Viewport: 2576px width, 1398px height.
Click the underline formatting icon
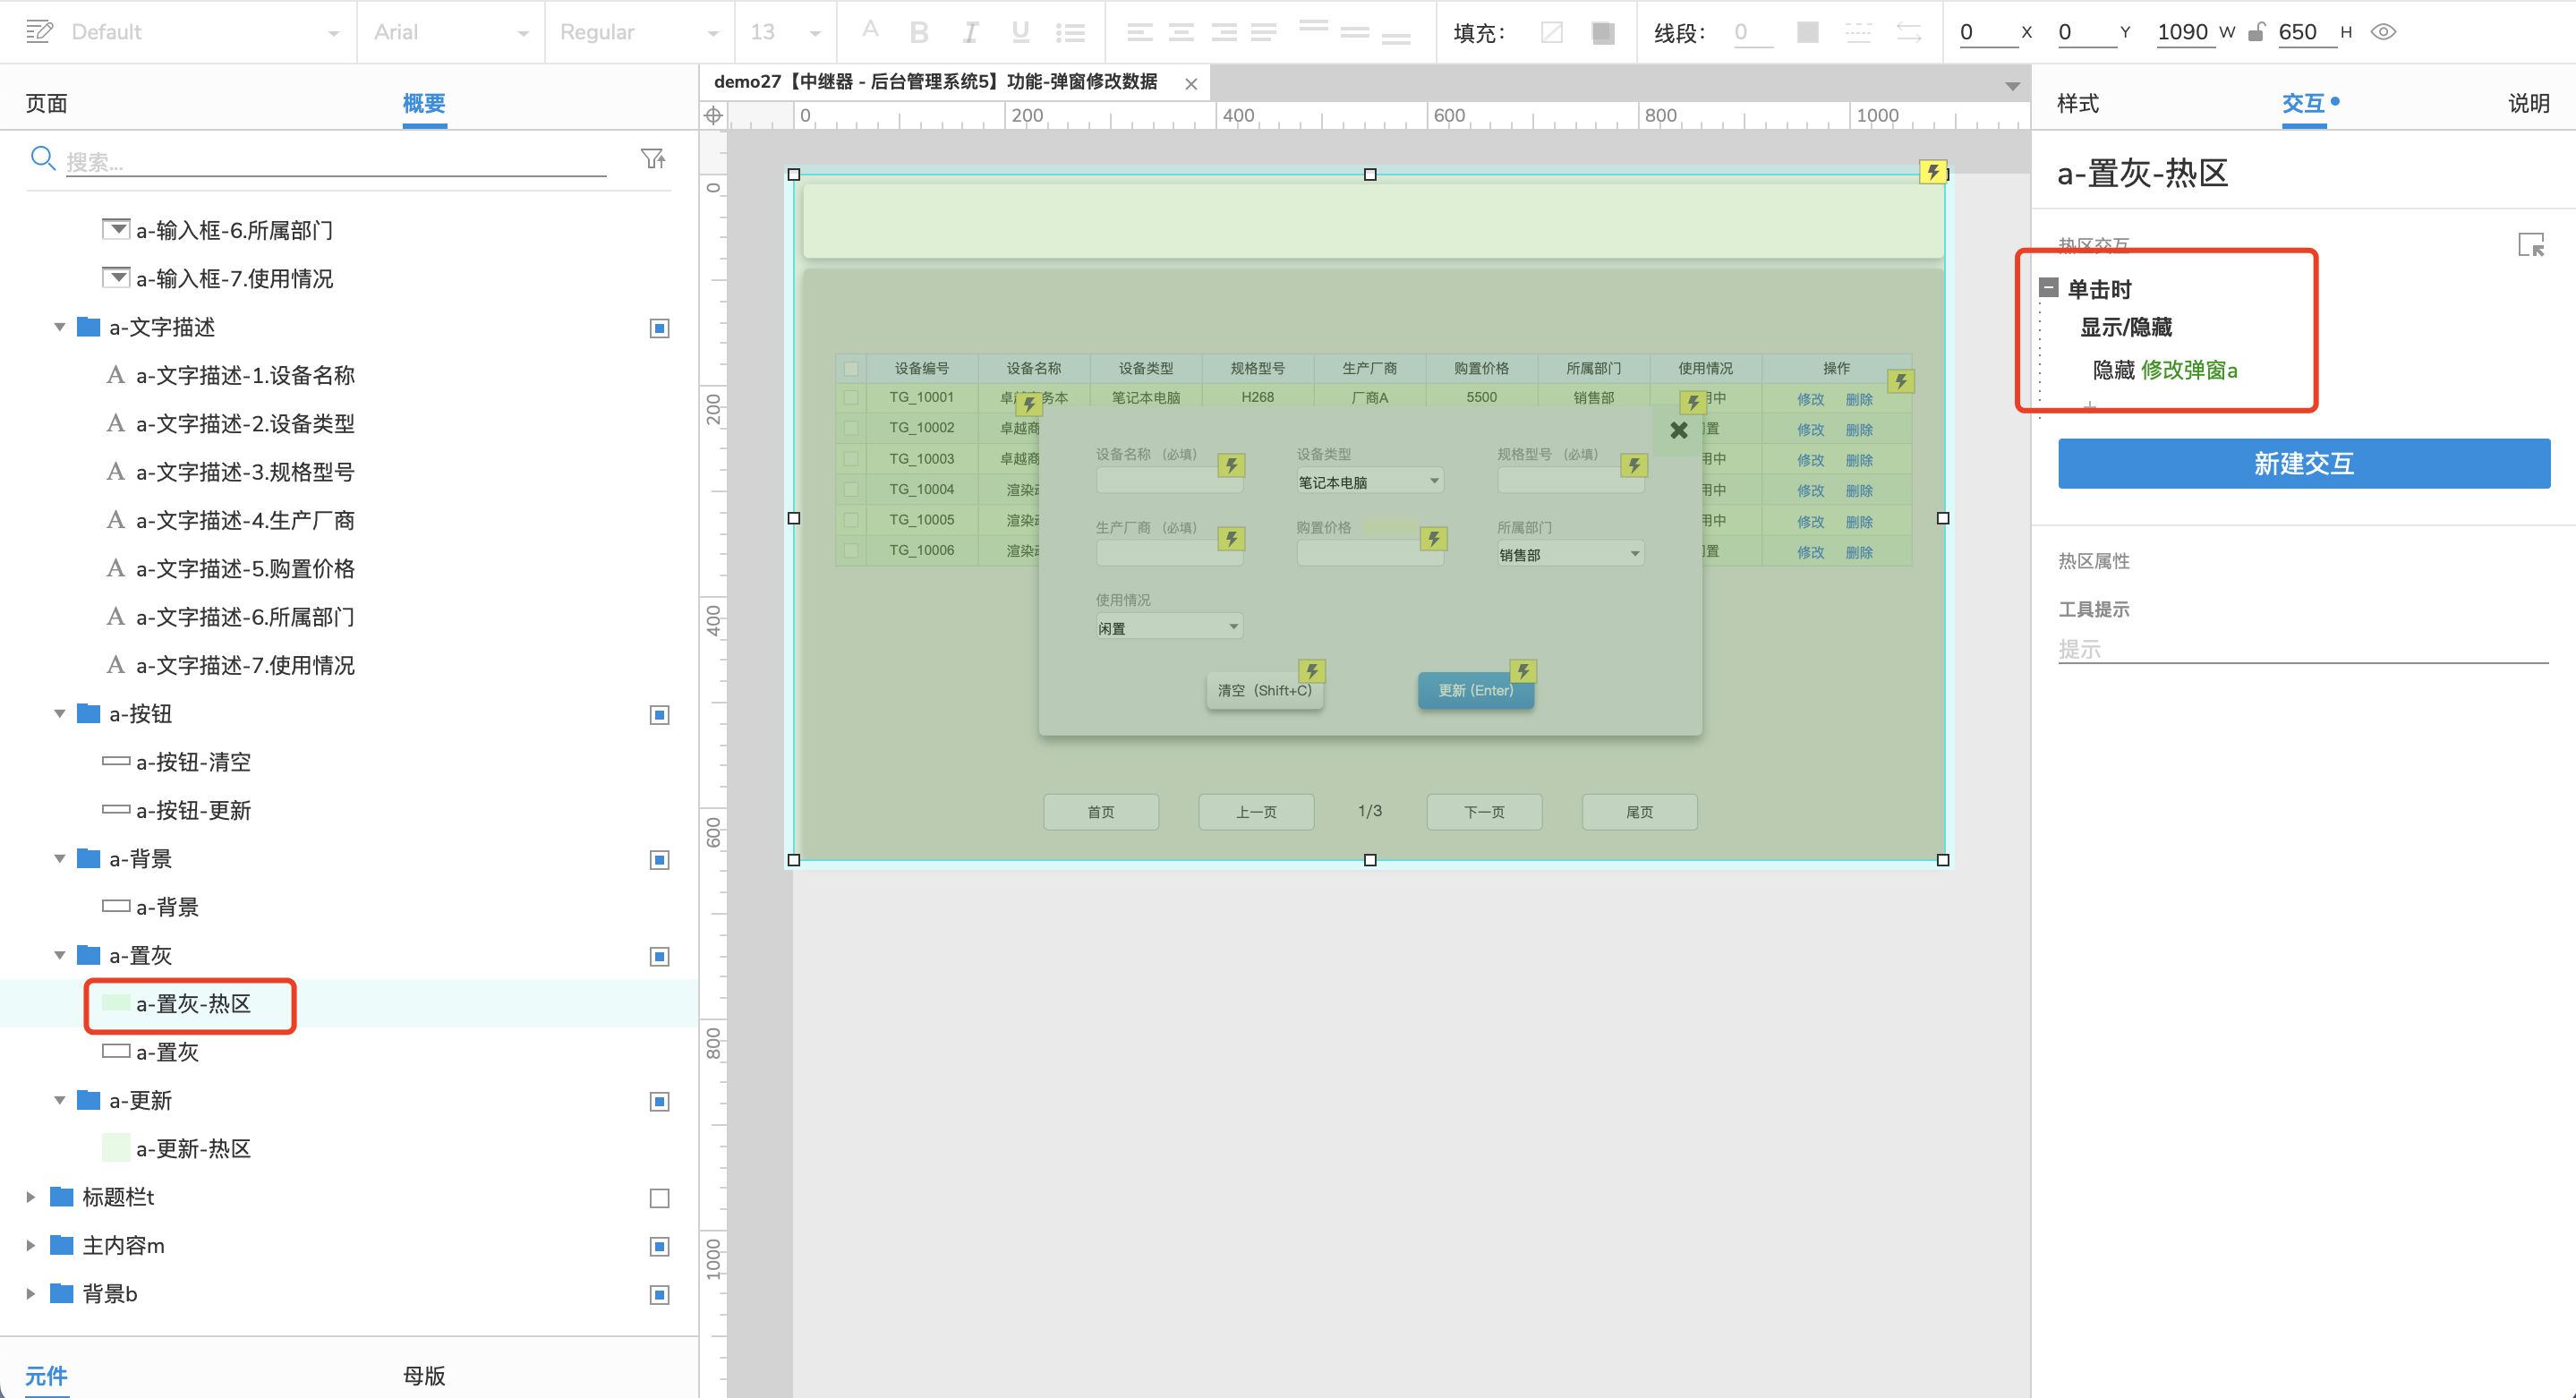tap(1020, 32)
